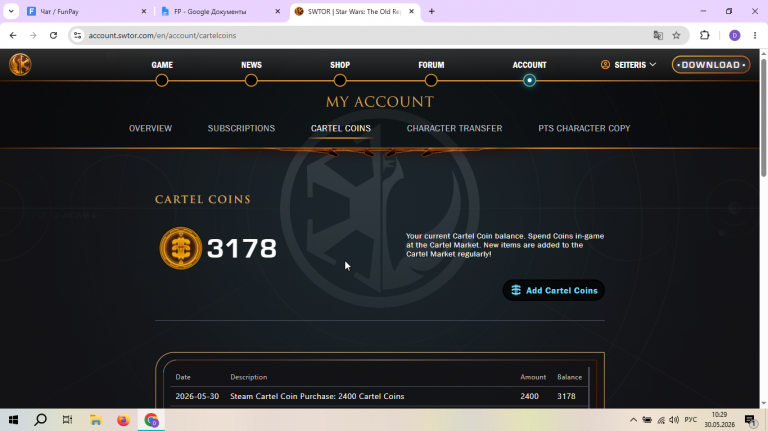Open the battery status tray icon
The image size is (768, 431).
(647, 420)
